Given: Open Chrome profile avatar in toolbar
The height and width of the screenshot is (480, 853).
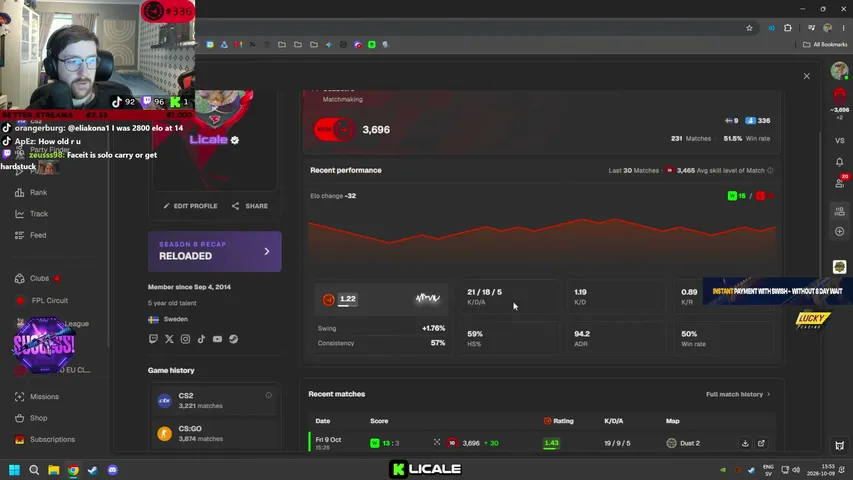Looking at the screenshot, I should 827,28.
